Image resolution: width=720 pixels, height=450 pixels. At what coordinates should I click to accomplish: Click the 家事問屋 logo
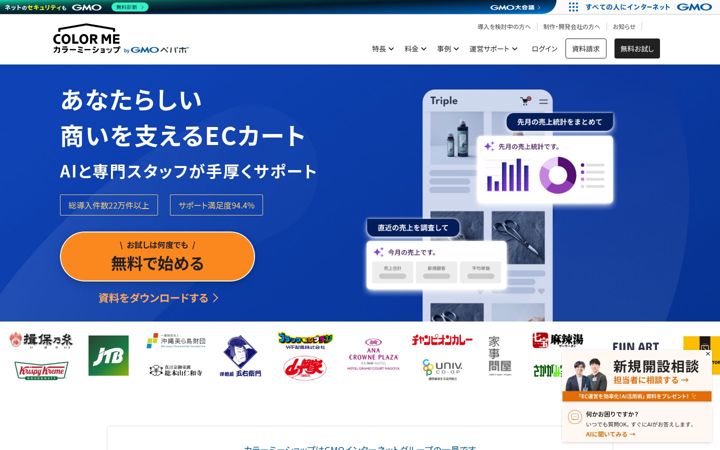point(500,356)
